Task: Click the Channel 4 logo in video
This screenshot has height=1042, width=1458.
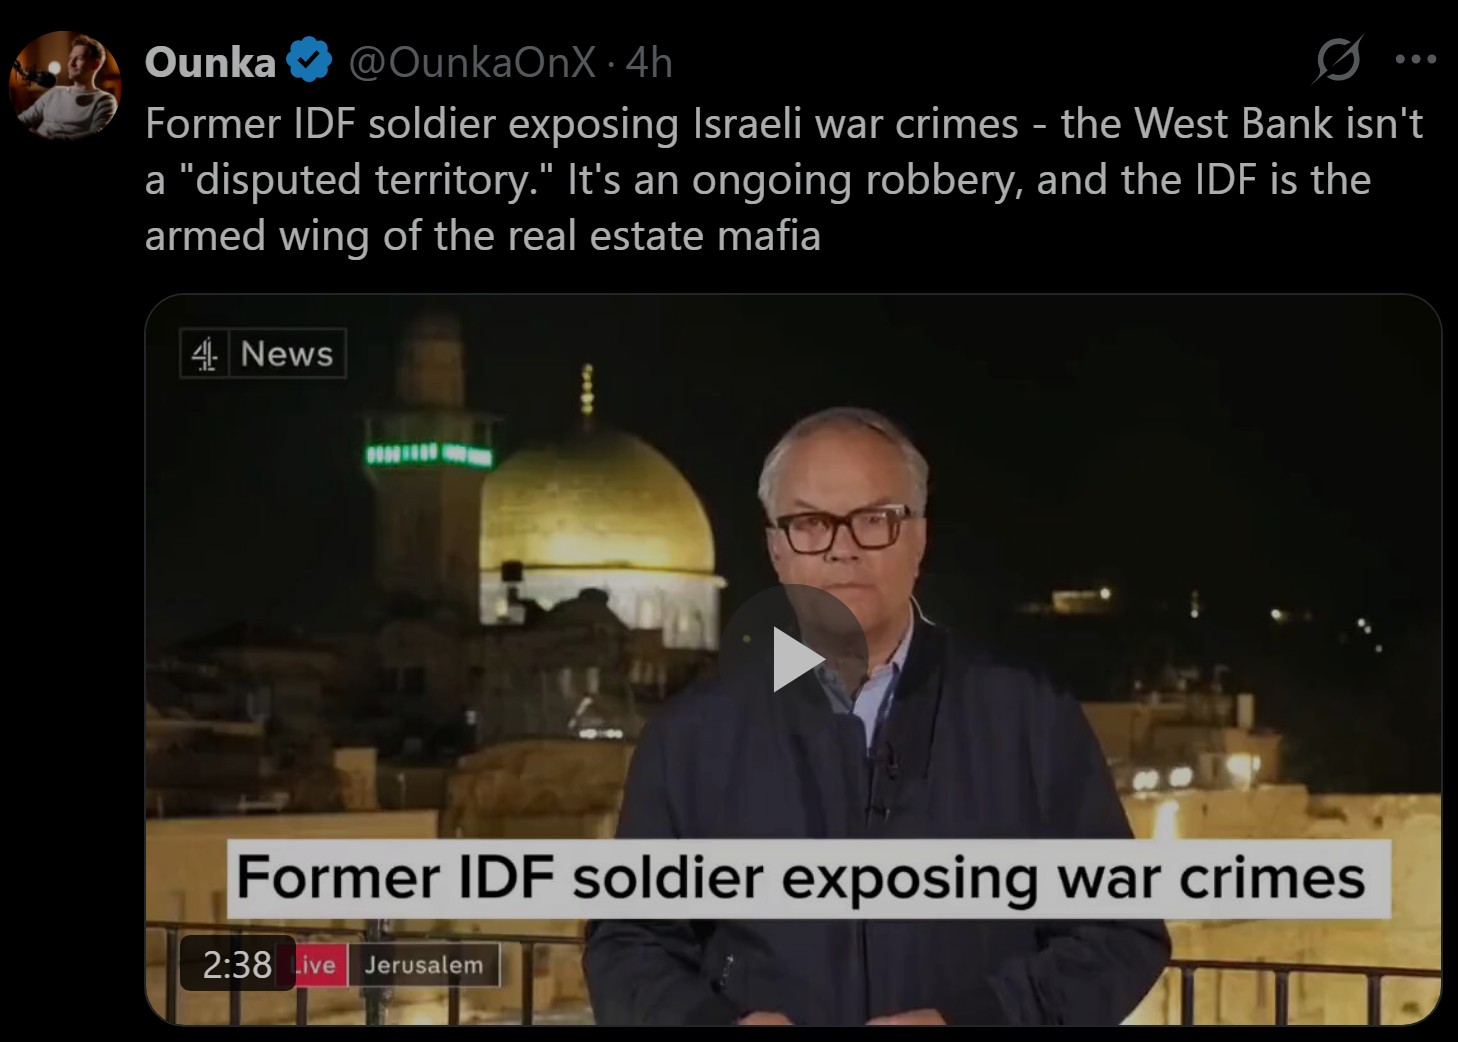Action: [x=205, y=354]
